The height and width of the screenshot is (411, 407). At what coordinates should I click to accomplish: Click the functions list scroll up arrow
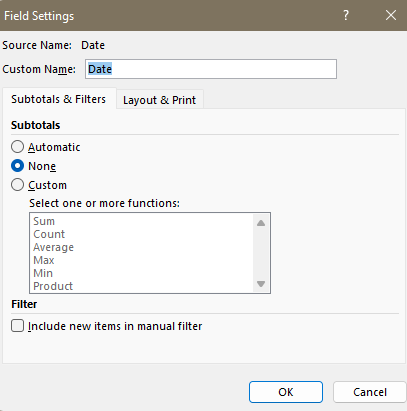261,223
